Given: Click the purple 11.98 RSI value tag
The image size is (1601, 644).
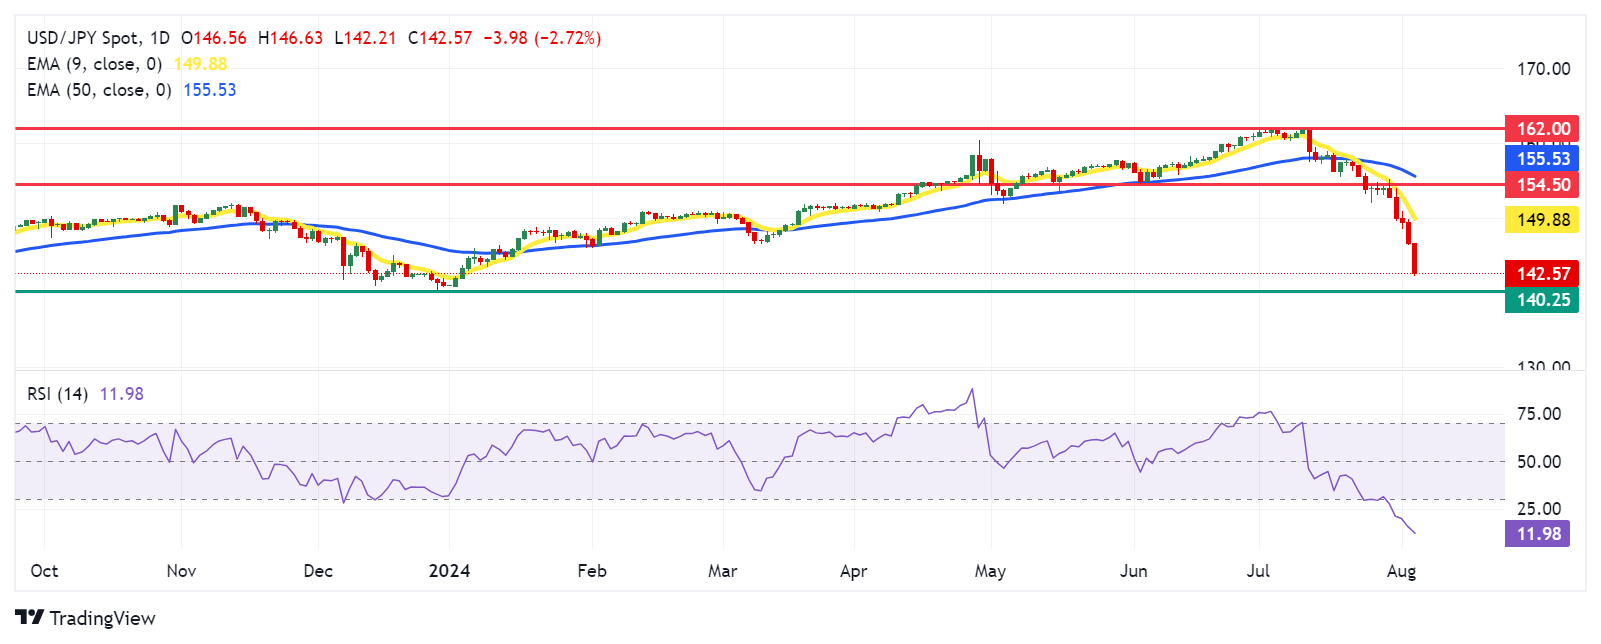Looking at the screenshot, I should point(1537,534).
